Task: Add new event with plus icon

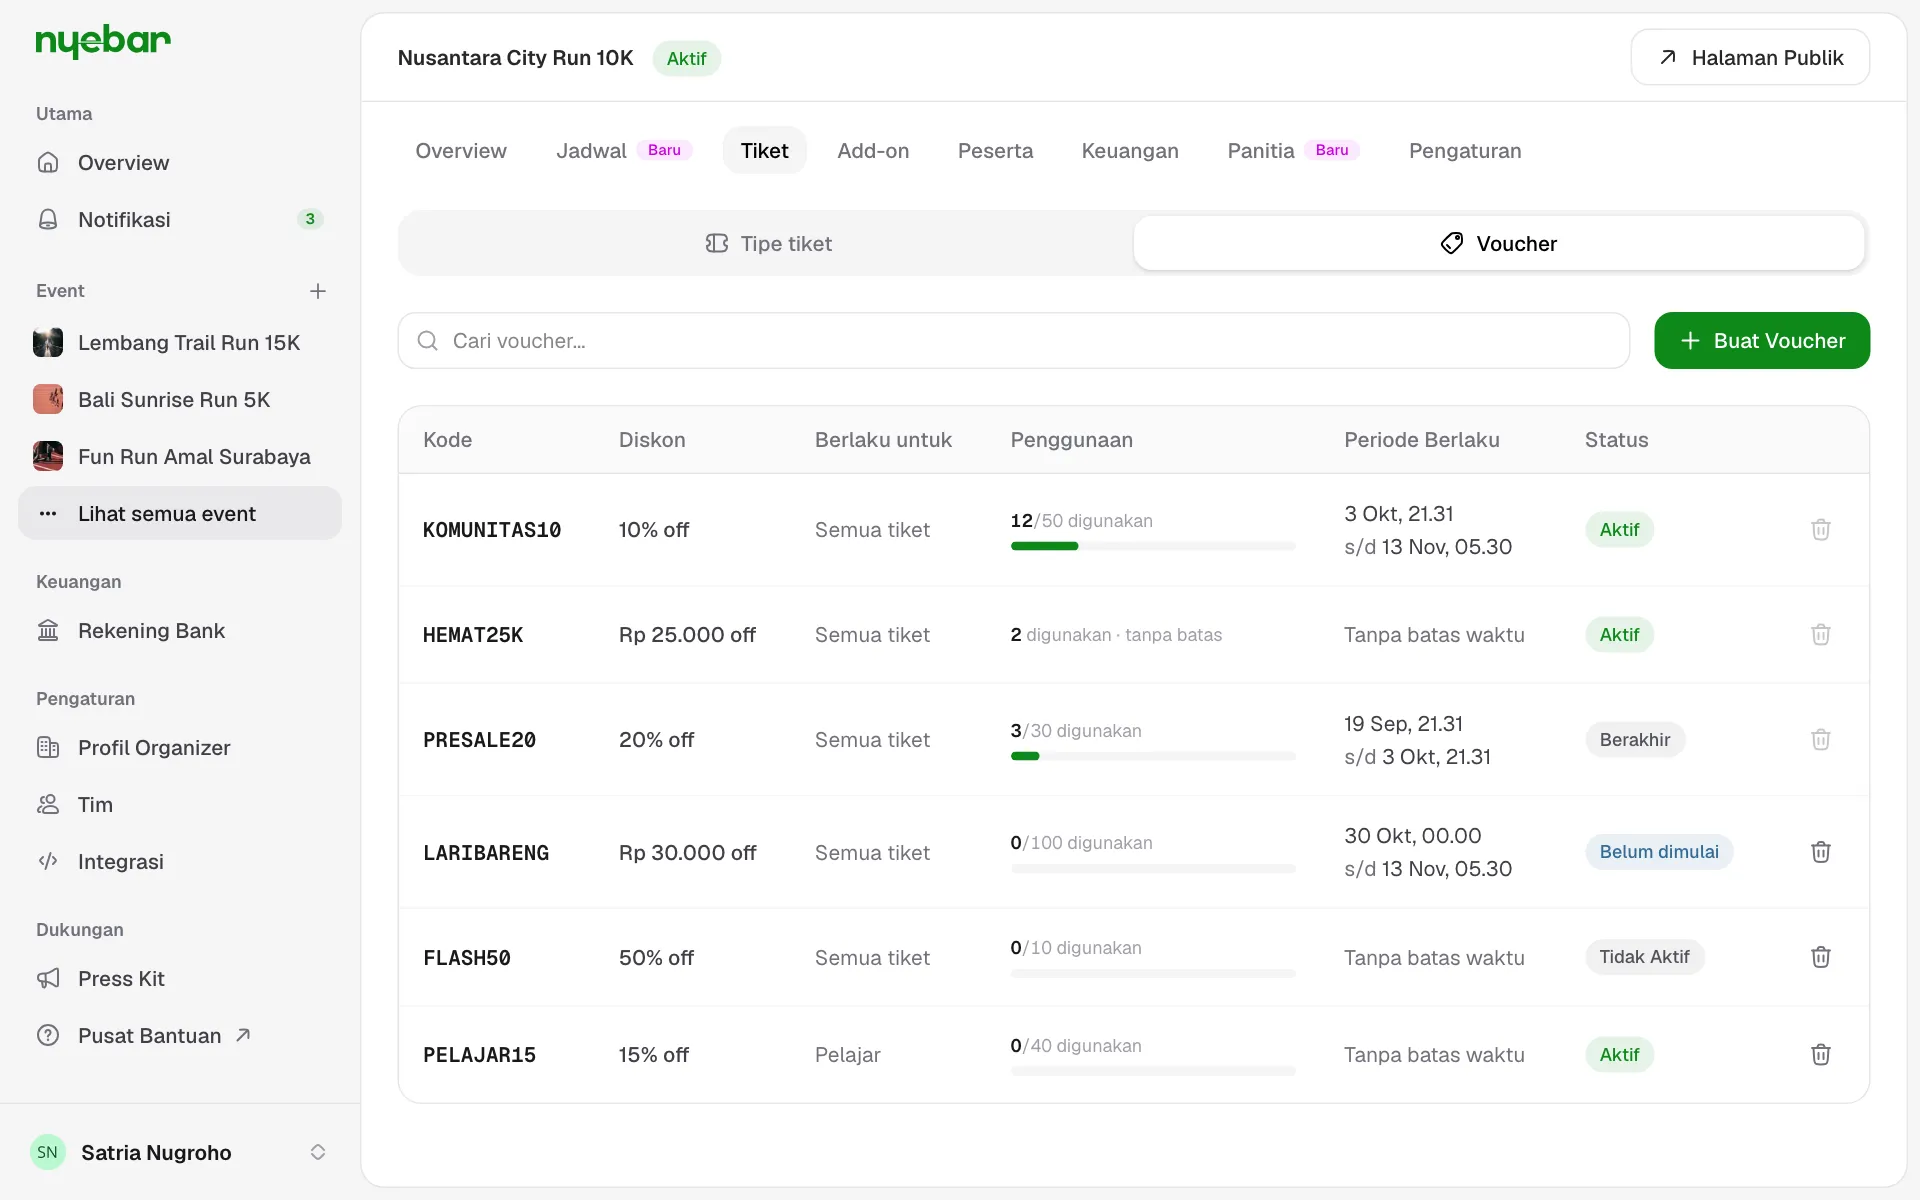Action: (x=318, y=291)
